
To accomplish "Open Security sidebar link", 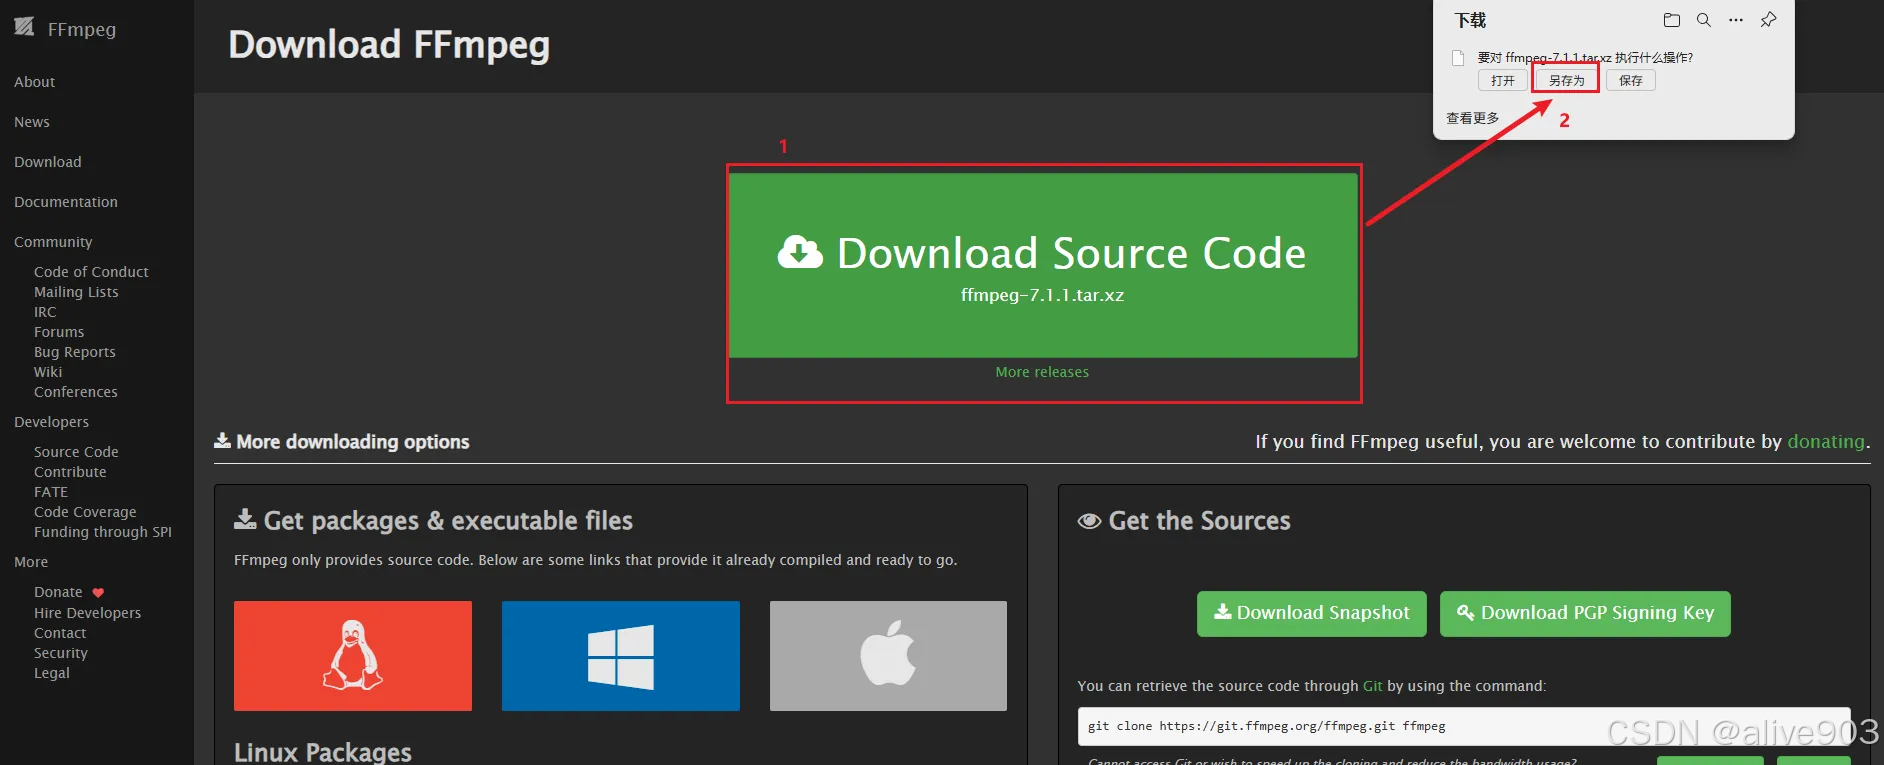I will [x=61, y=653].
